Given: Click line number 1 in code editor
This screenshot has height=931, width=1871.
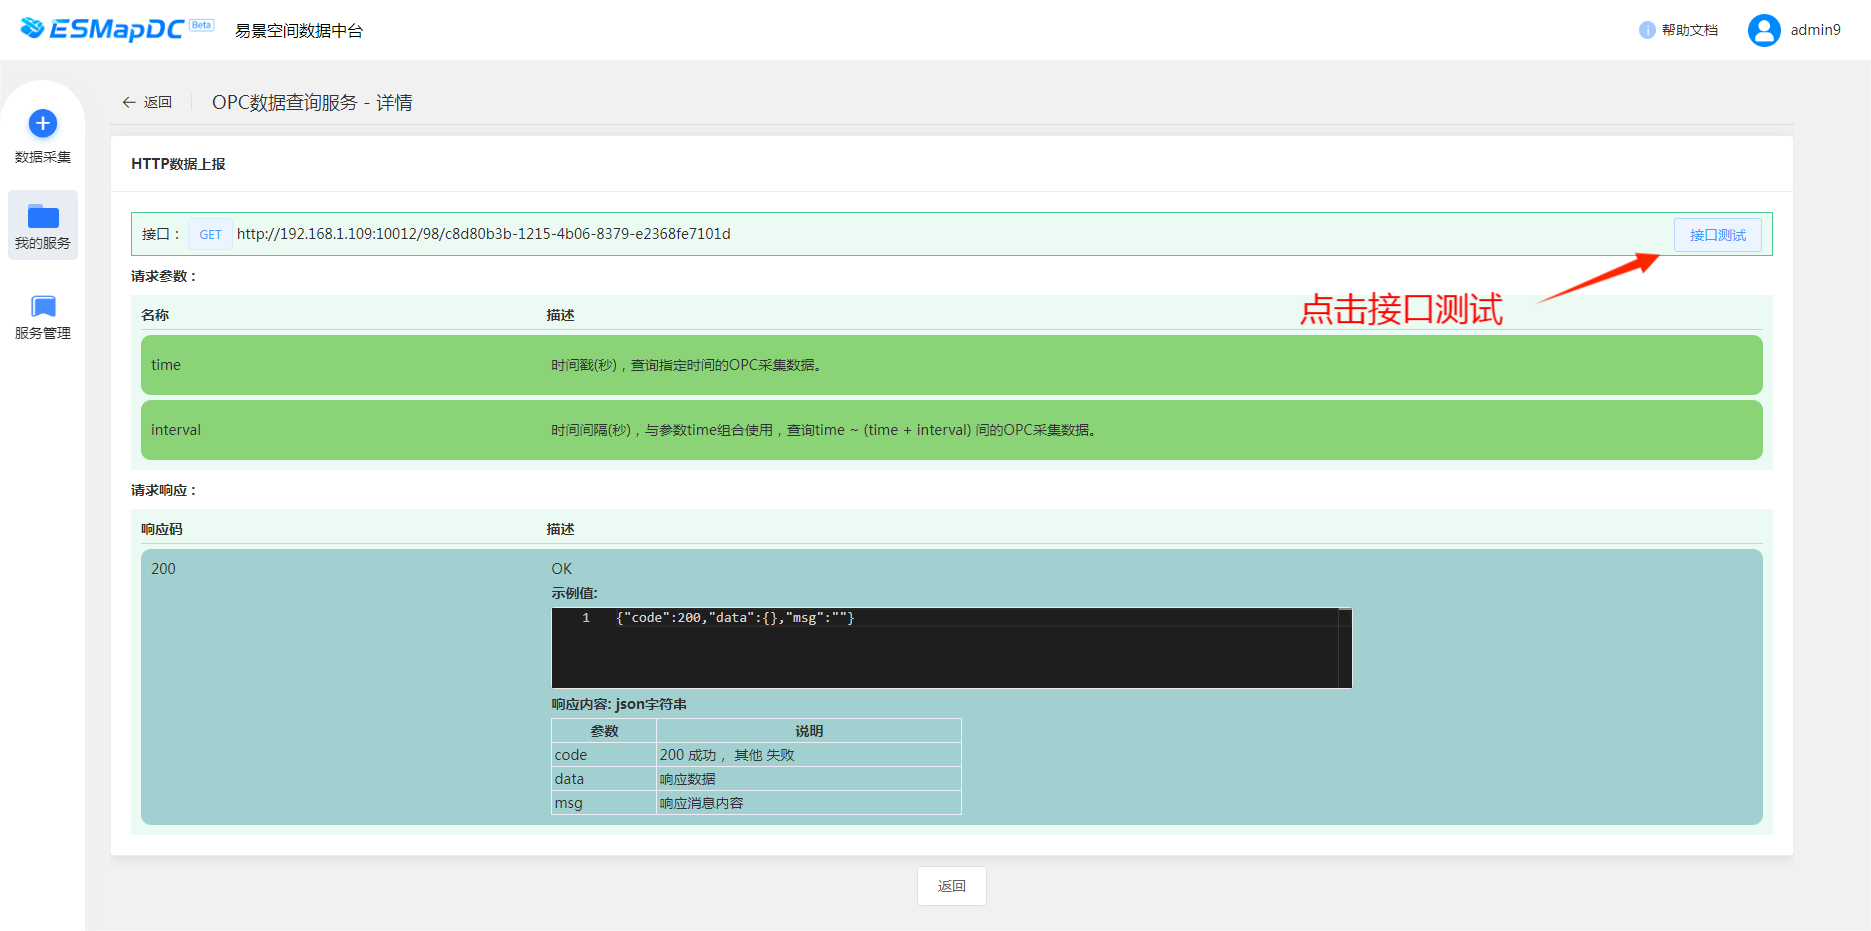Looking at the screenshot, I should (x=586, y=618).
